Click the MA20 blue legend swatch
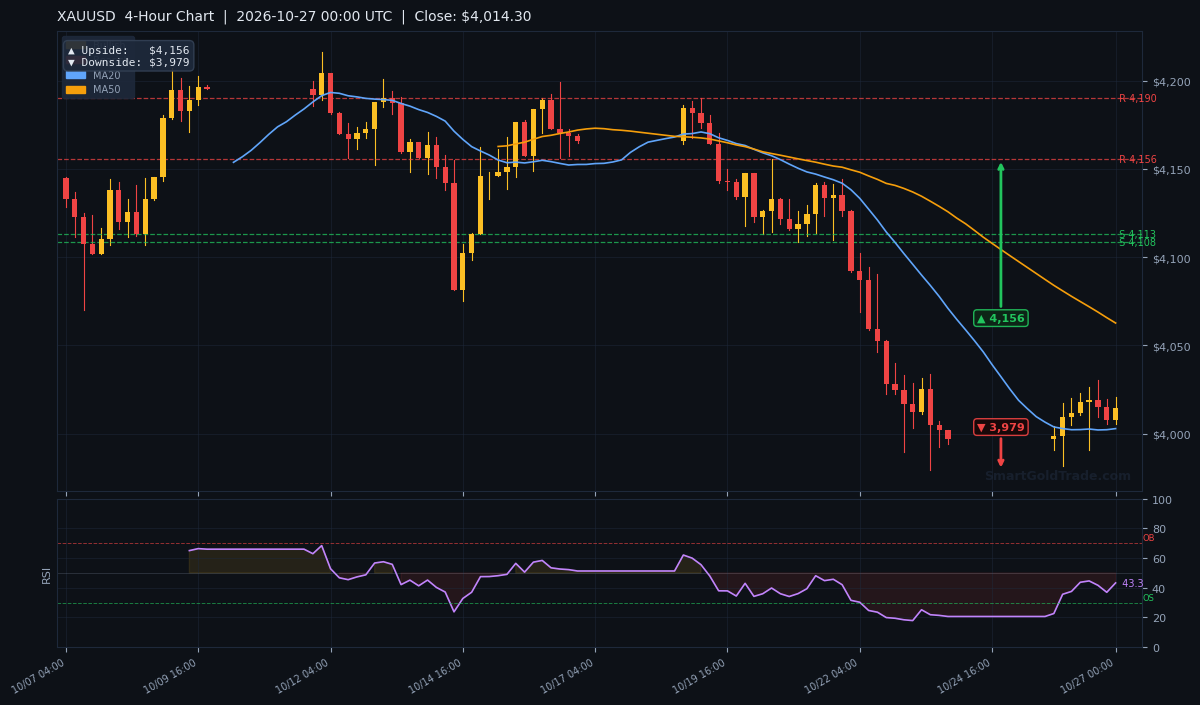 click(x=76, y=75)
